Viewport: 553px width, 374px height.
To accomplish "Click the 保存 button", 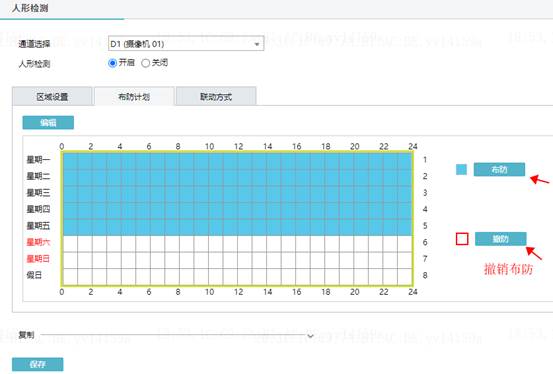I will click(x=38, y=364).
